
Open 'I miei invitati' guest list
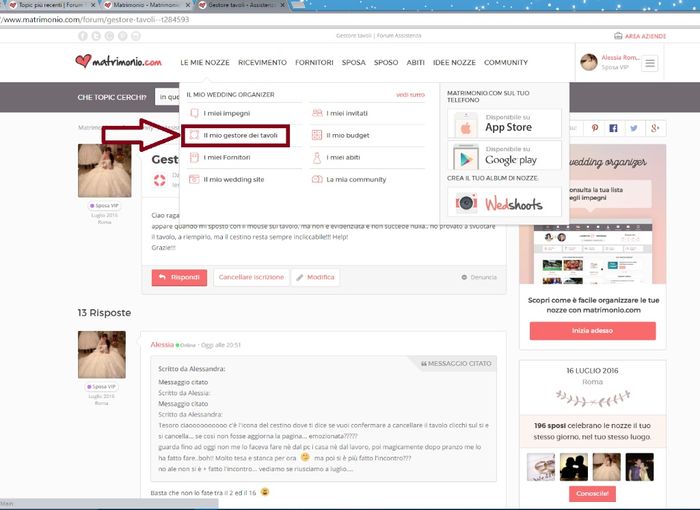click(347, 113)
